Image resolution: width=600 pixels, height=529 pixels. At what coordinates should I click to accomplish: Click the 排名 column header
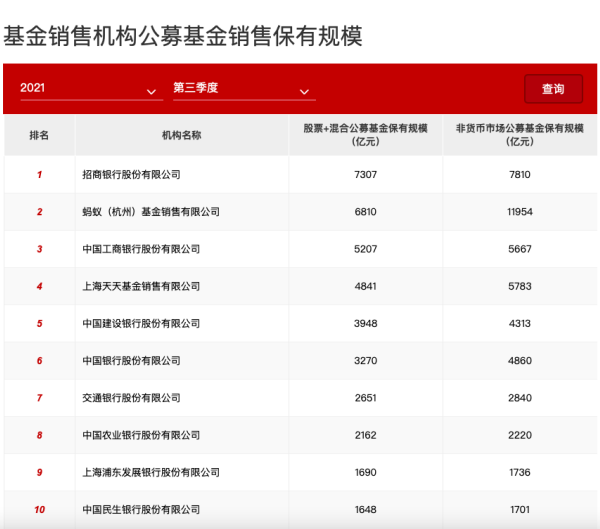[39, 135]
